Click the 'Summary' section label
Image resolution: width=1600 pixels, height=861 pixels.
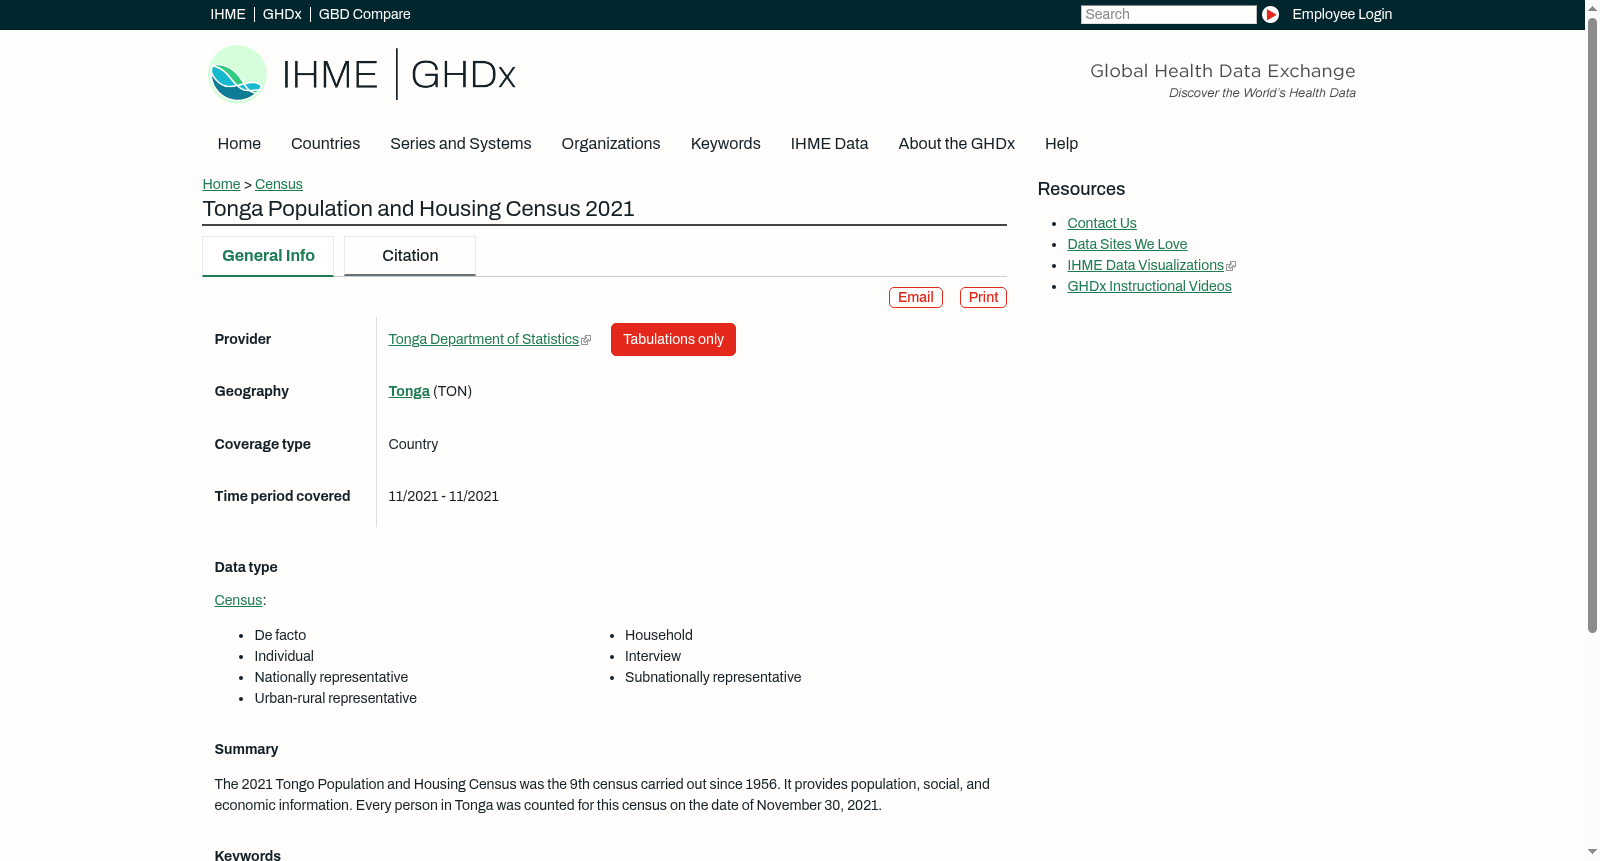click(x=246, y=749)
